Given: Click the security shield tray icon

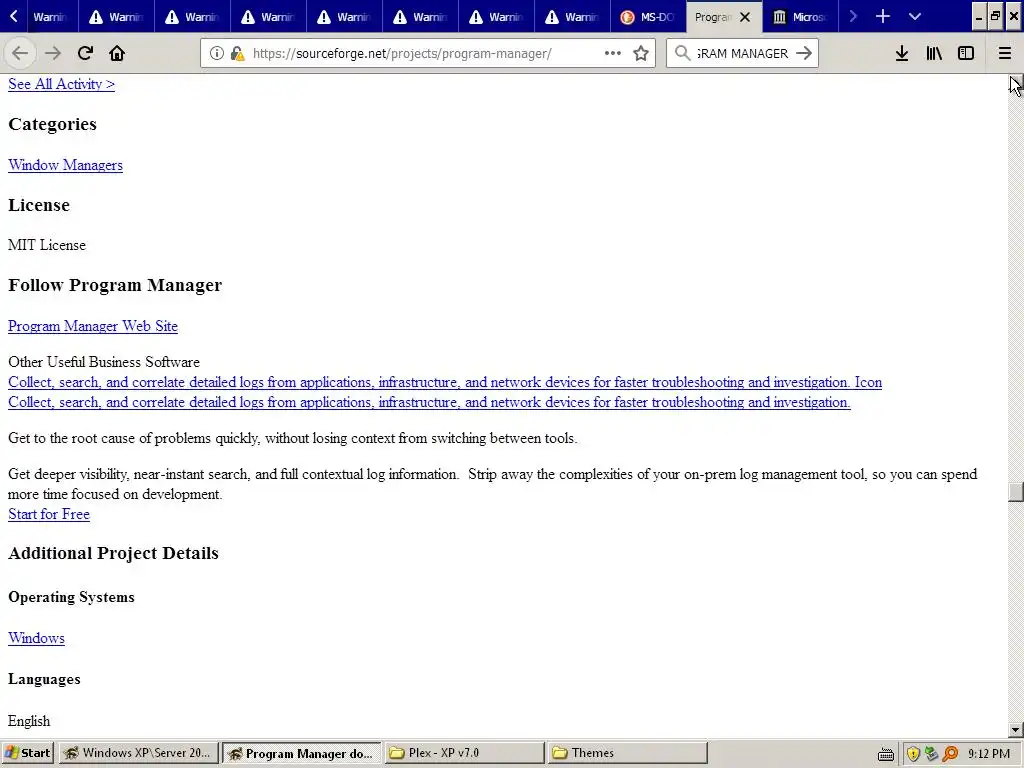Looking at the screenshot, I should click(x=913, y=754).
